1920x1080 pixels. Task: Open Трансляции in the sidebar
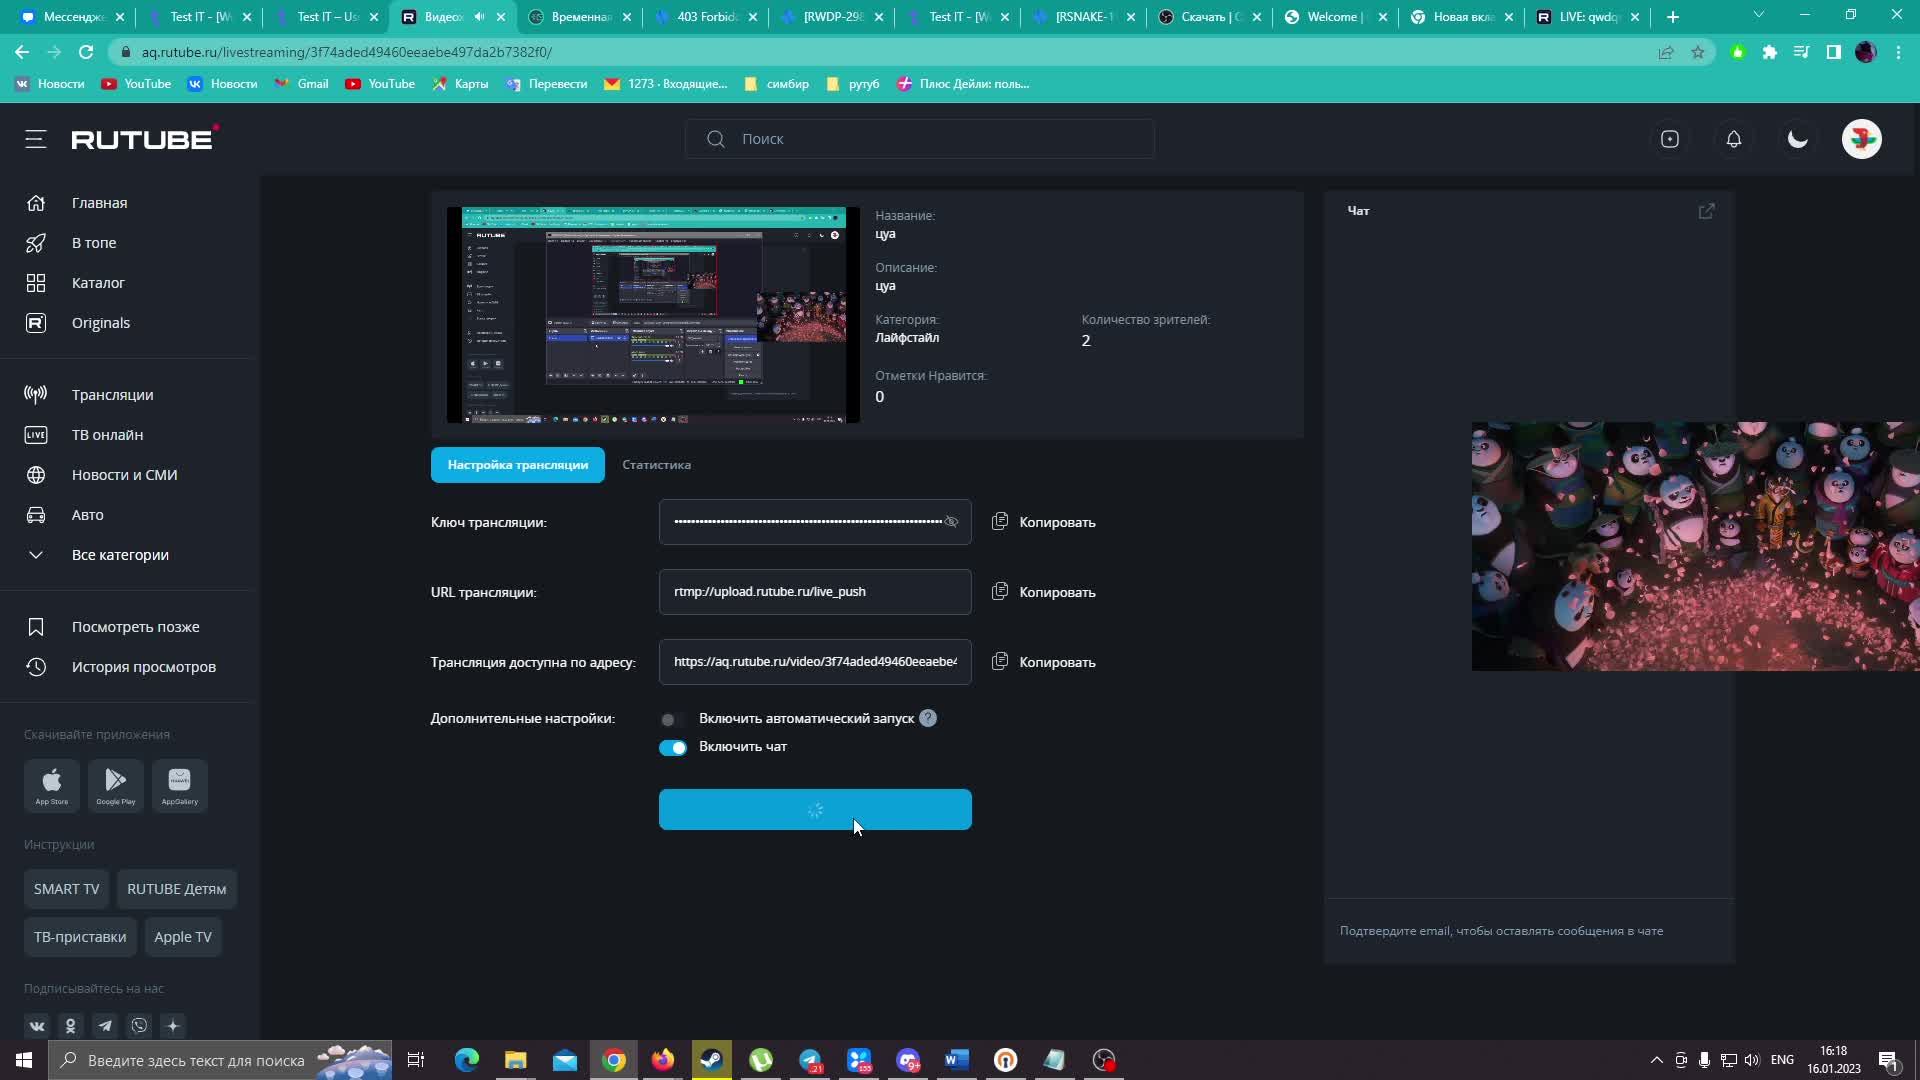click(112, 395)
